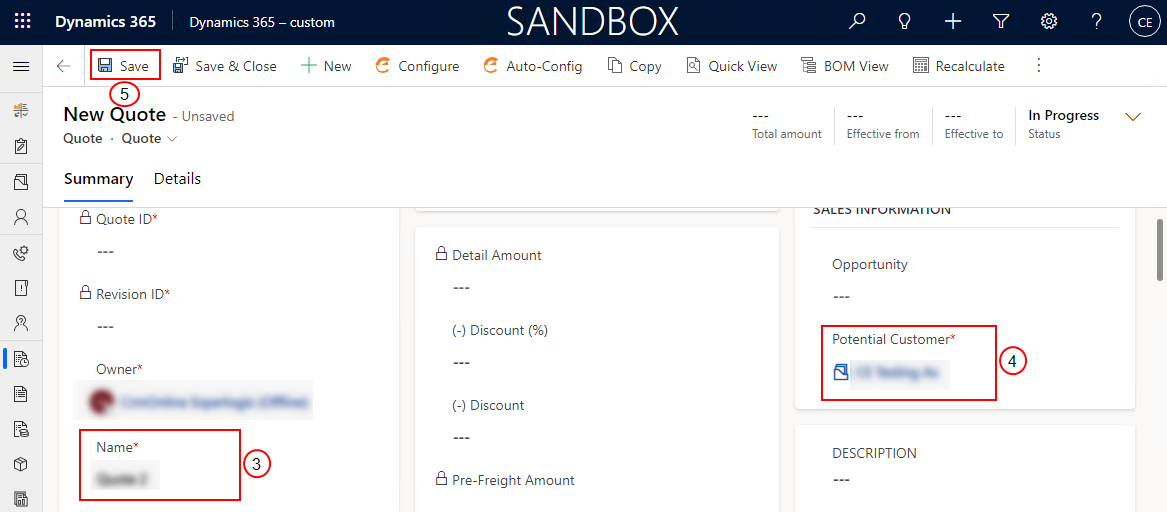Click Recalculate command

click(959, 66)
